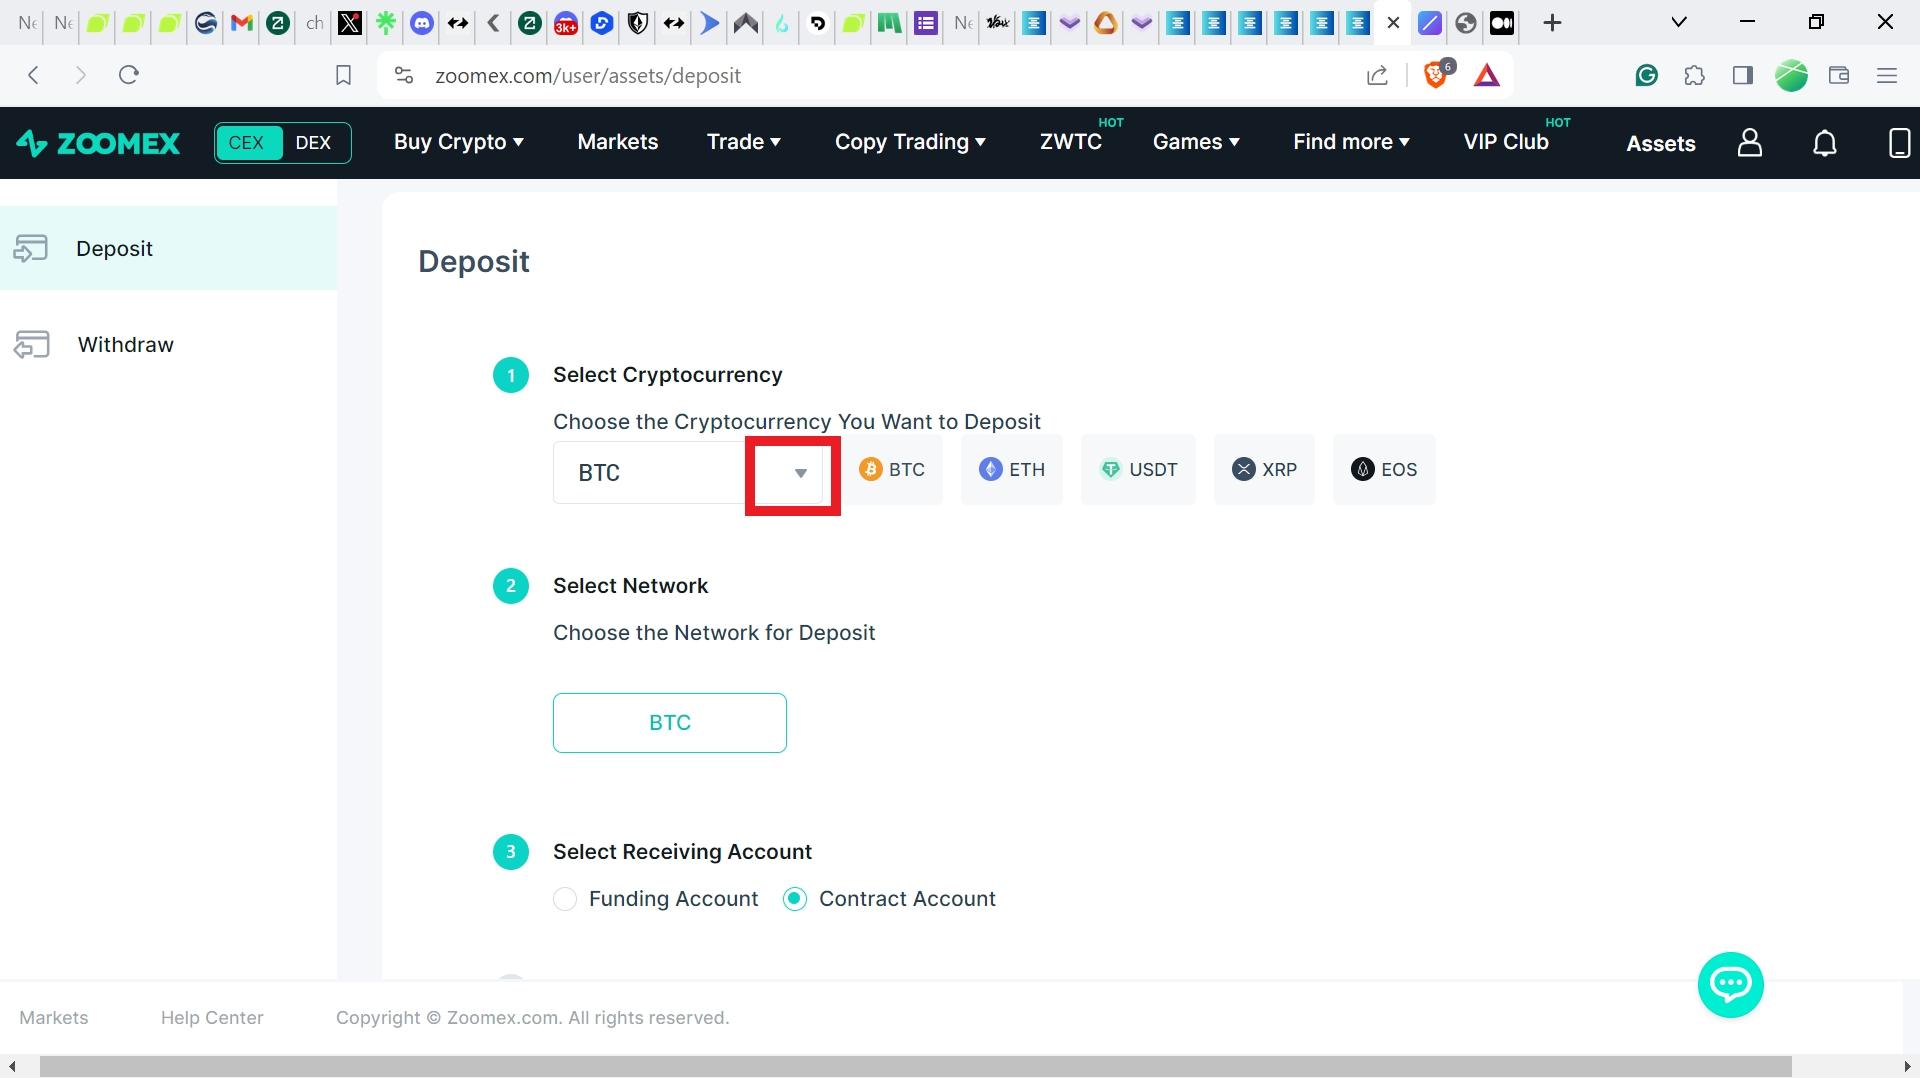Screen dimensions: 1920x1078
Task: Open the Gmail tab
Action: [x=241, y=23]
